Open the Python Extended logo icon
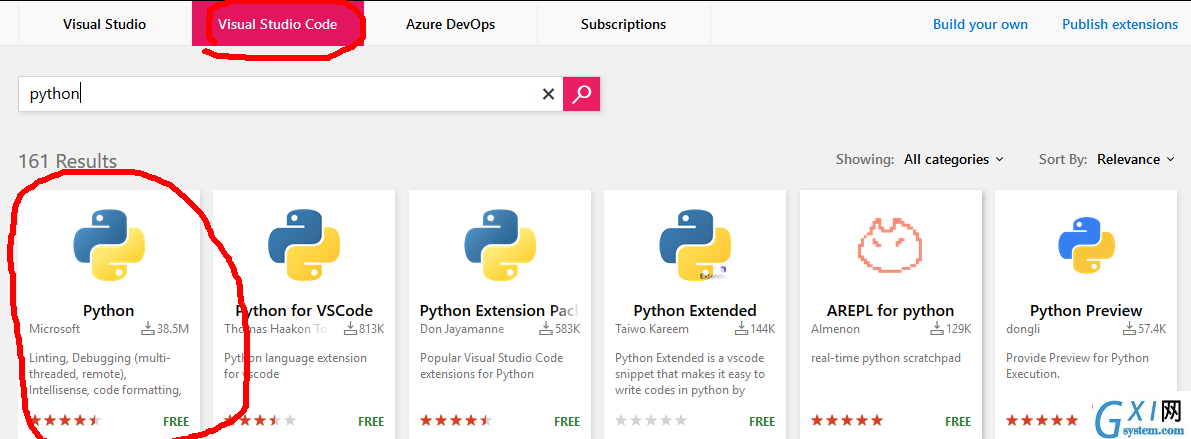Screen dimensions: 1191x439 point(695,245)
